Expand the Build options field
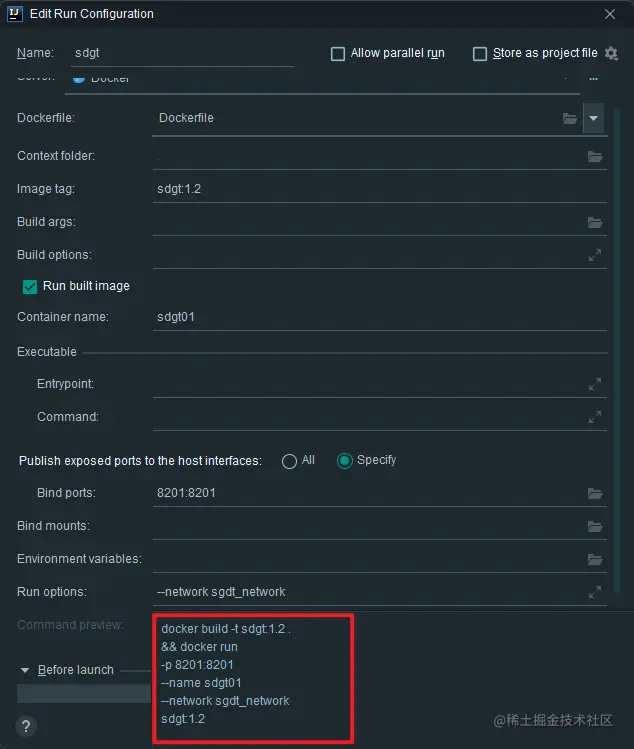Viewport: 634px width, 749px height. pos(595,255)
